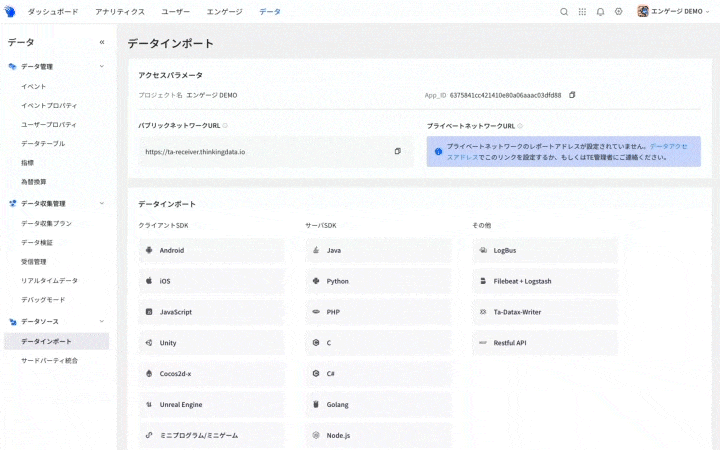Viewport: 720px width, 450px height.
Task: Show help for プライベートネットワークURL
Action: click(520, 126)
